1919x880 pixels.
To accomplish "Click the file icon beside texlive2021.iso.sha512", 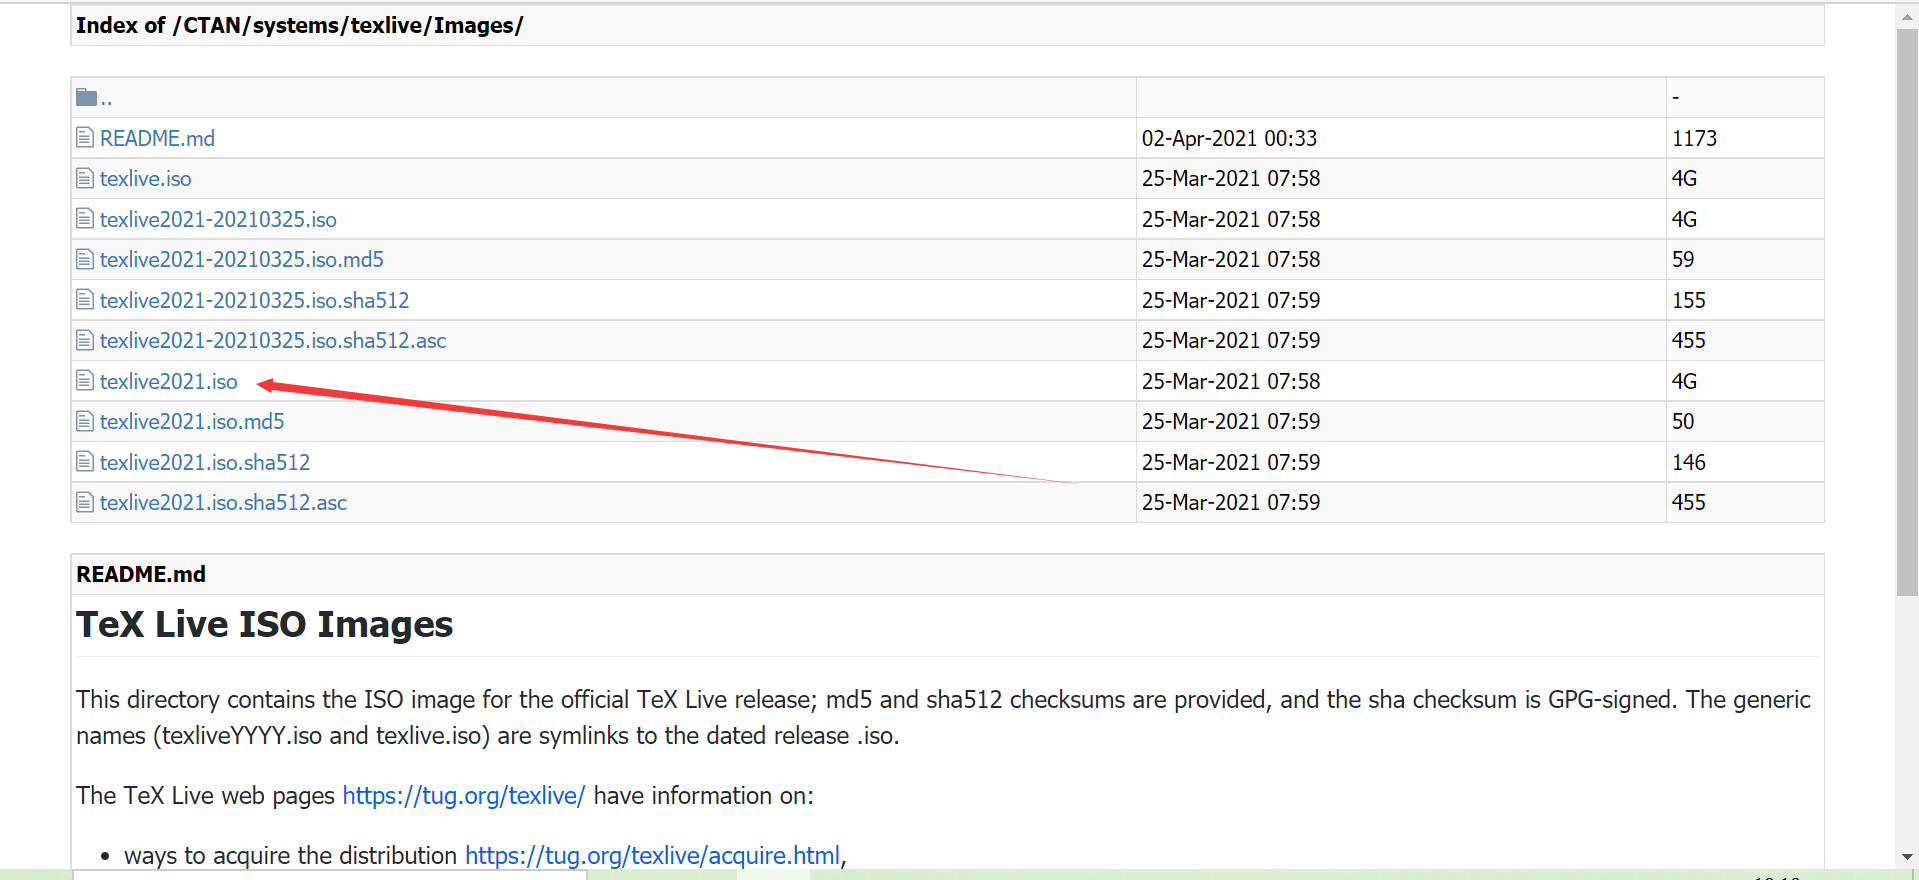I will click(85, 462).
